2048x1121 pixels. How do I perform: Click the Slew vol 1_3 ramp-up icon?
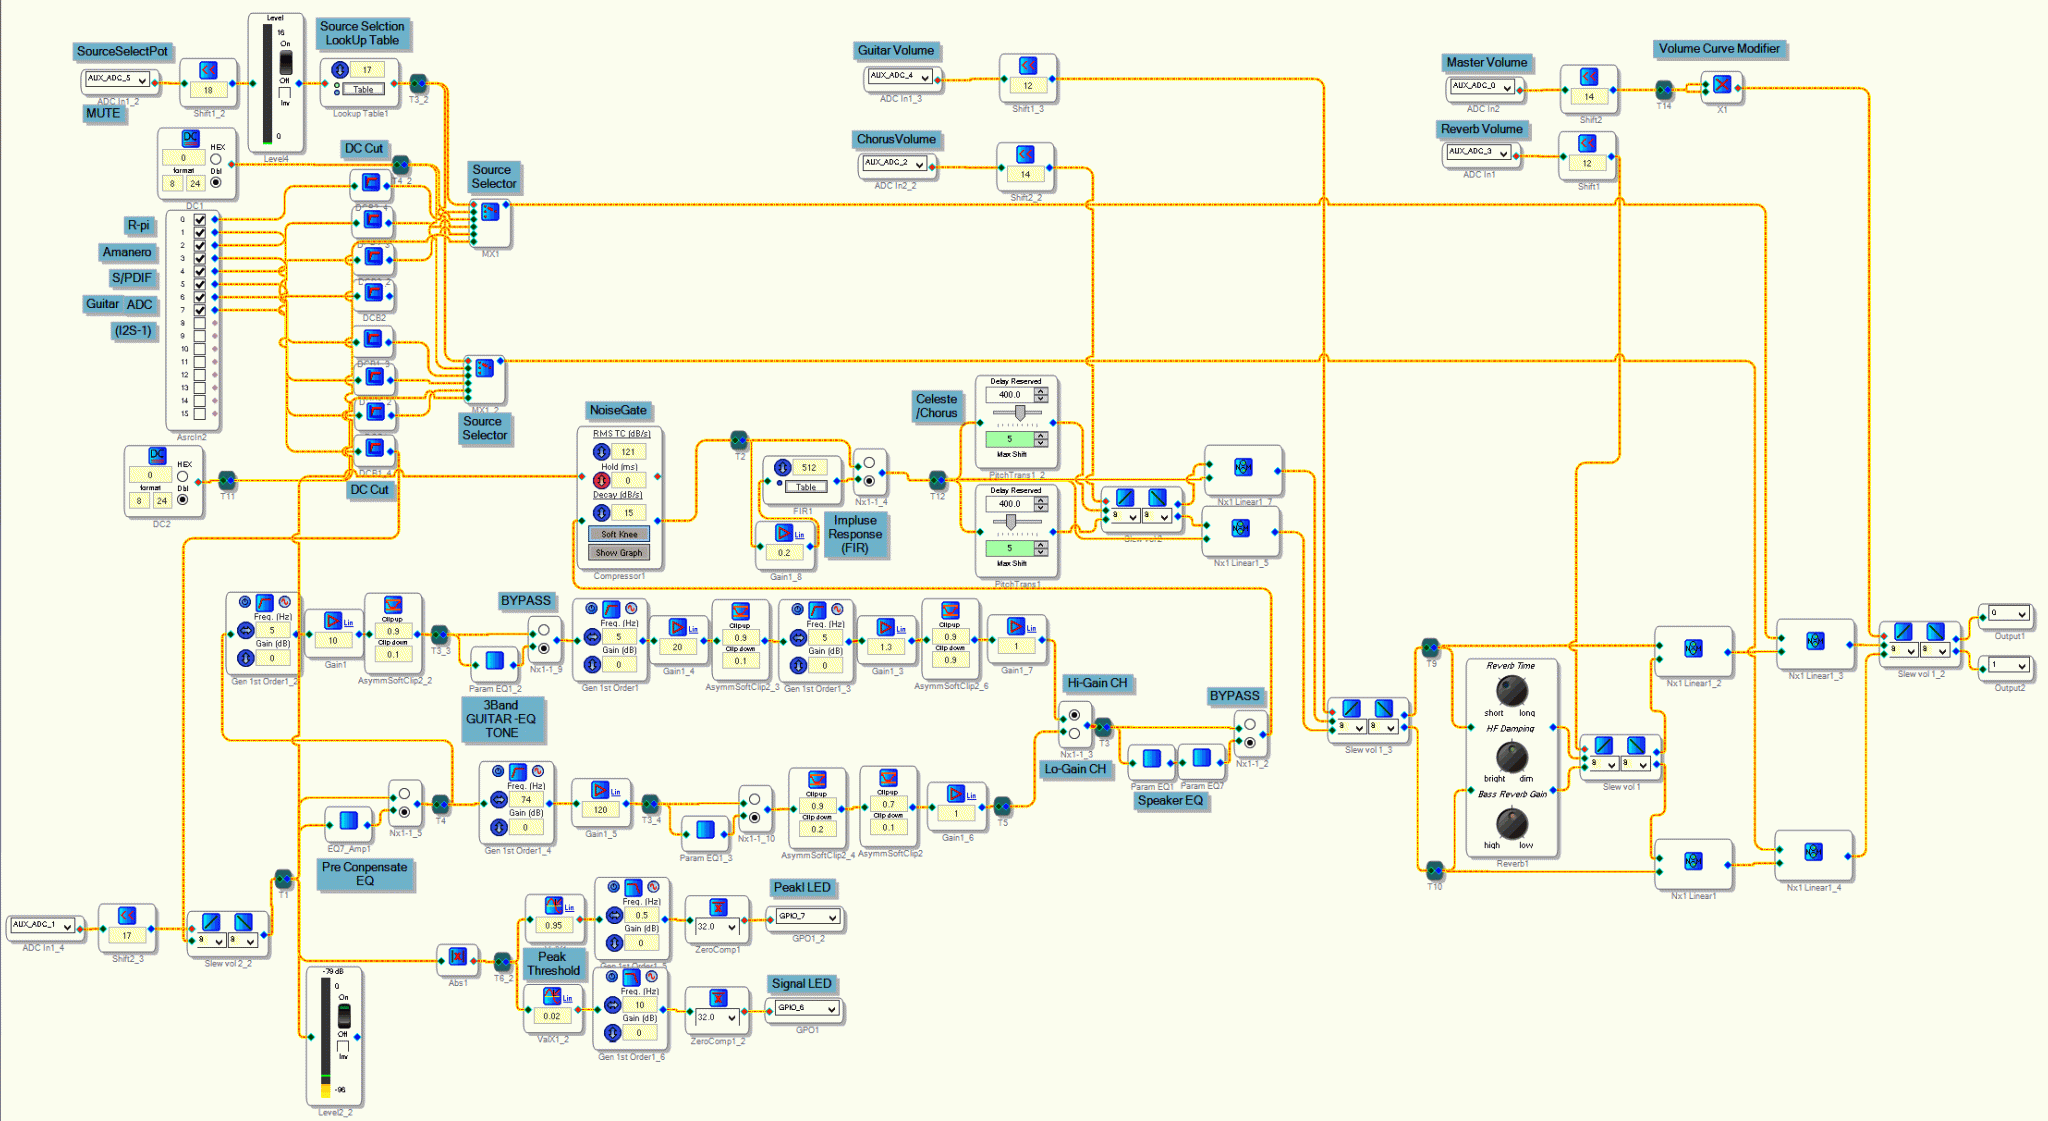[1351, 709]
